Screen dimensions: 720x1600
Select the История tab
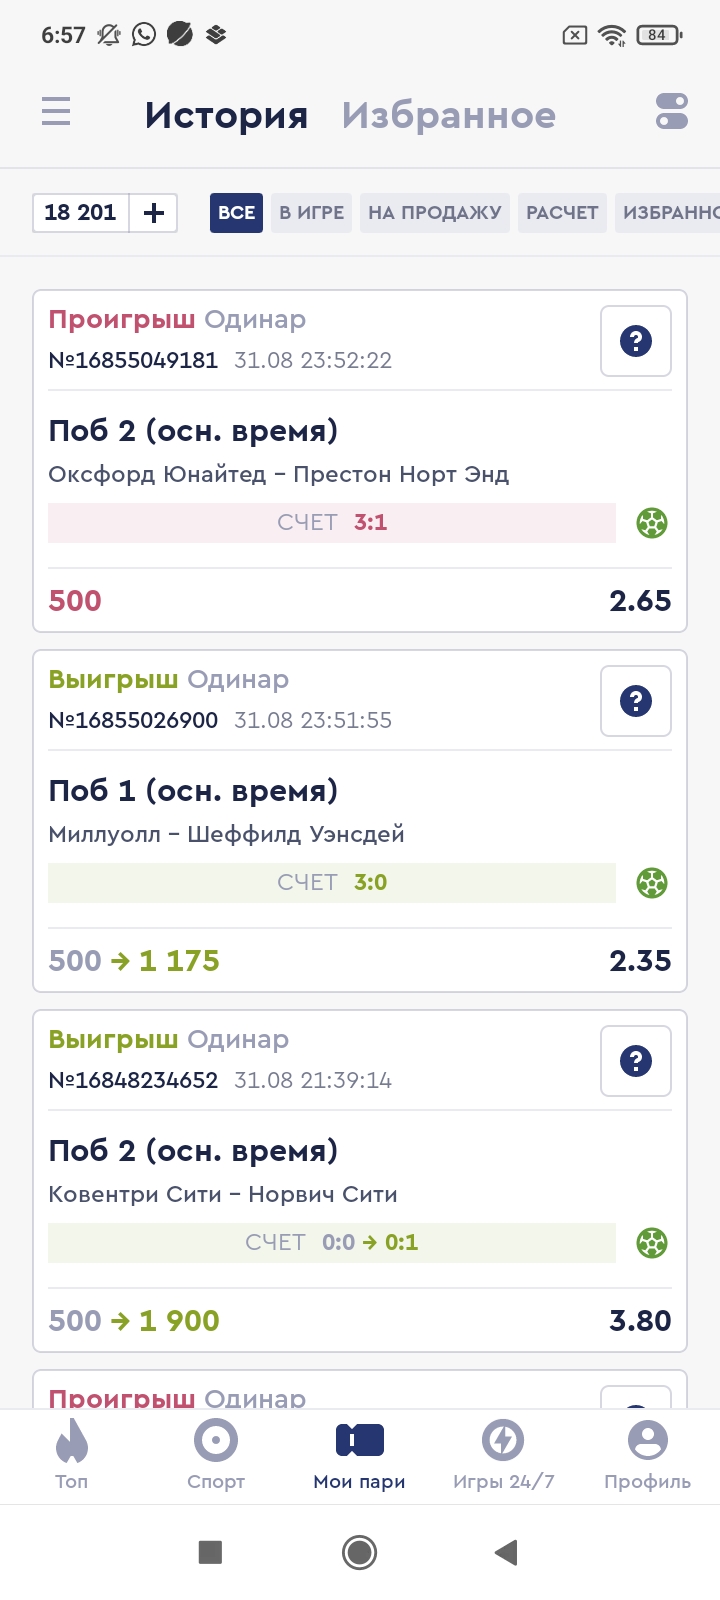click(x=226, y=116)
